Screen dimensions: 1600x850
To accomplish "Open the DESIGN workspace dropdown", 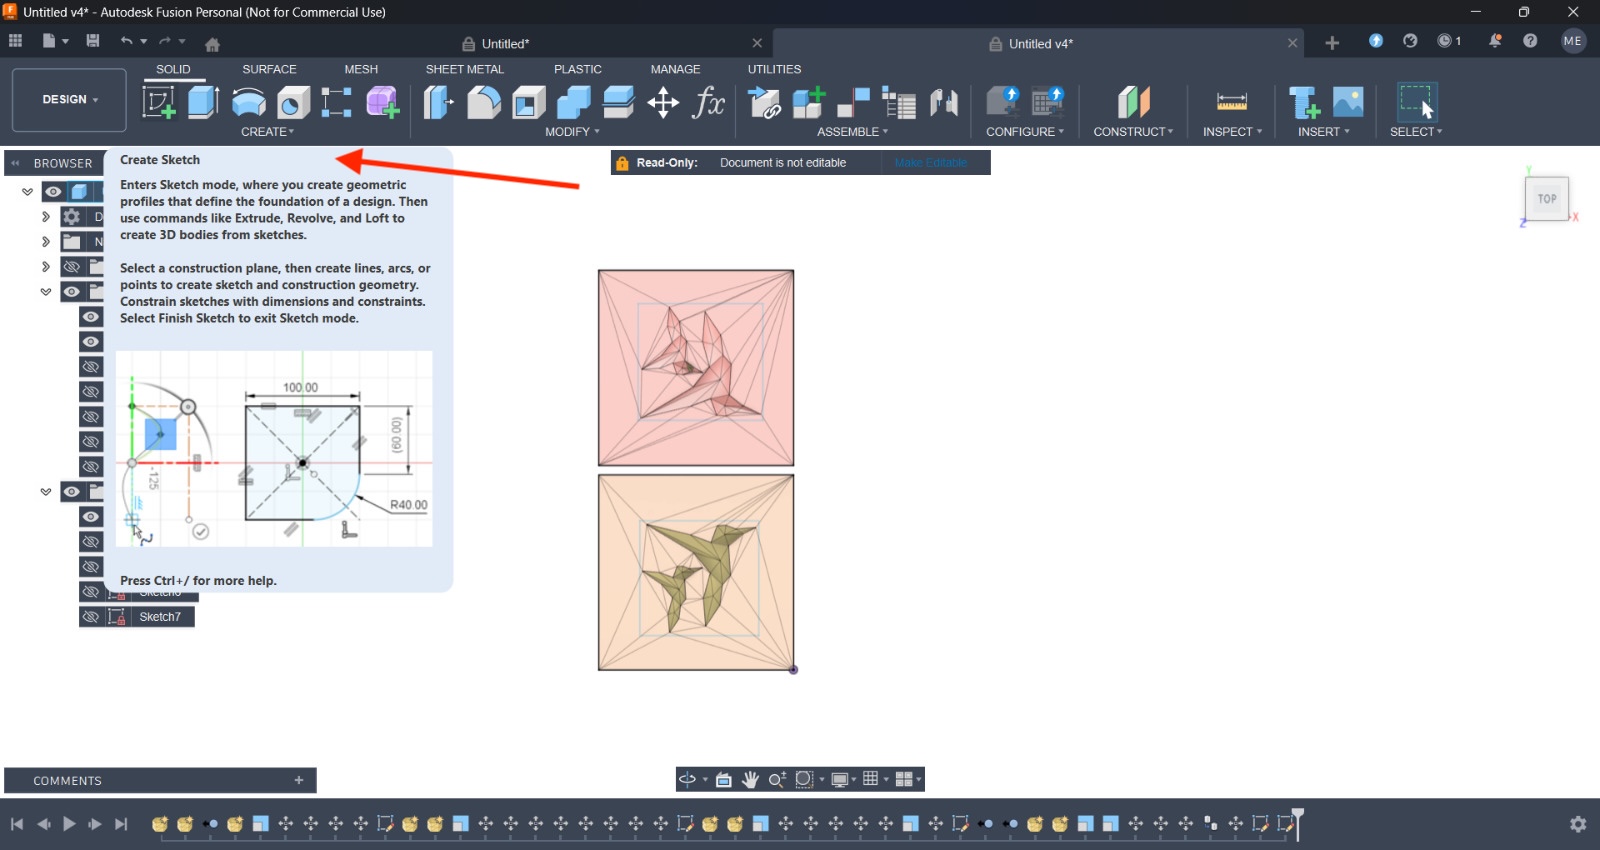I will click(69, 100).
